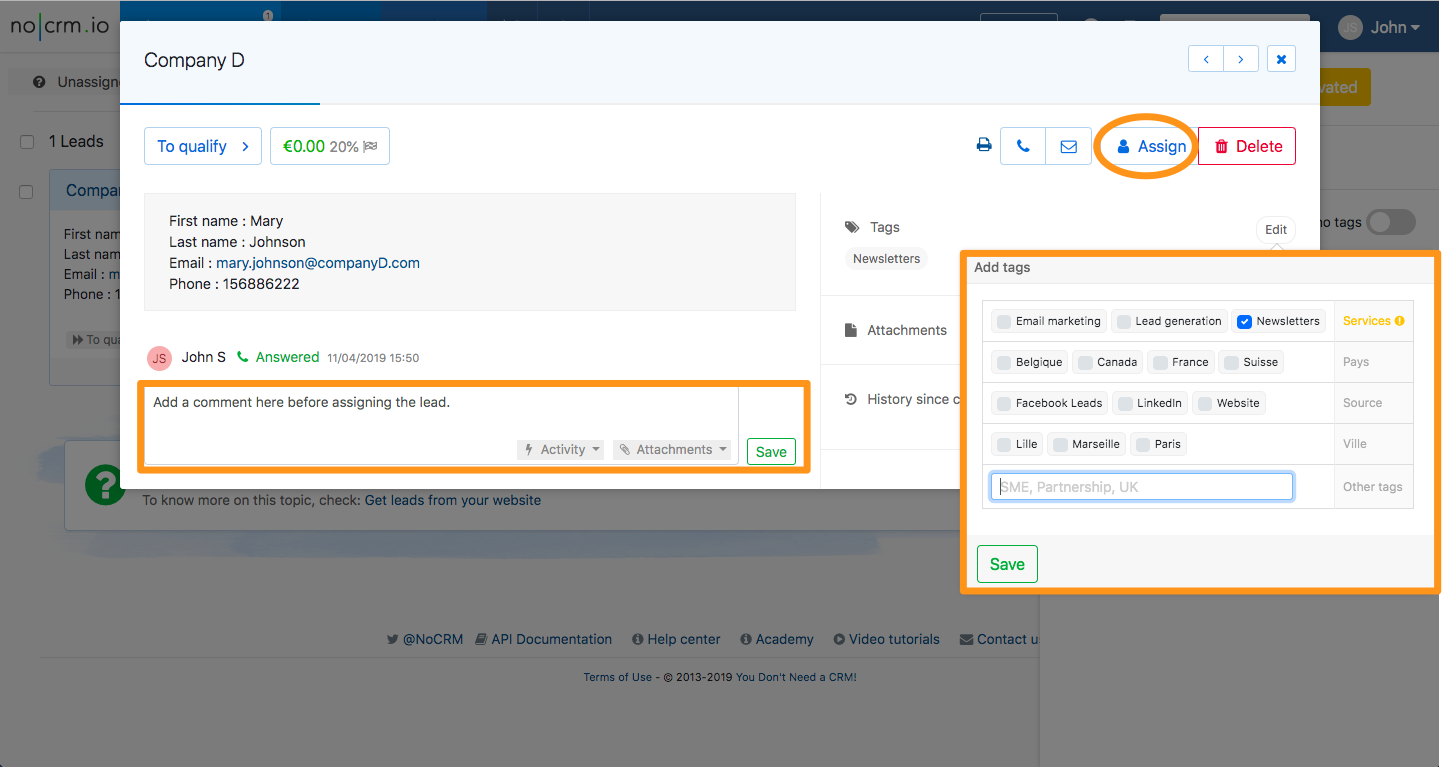The width and height of the screenshot is (1442, 767).
Task: Open mary.johnson@companyD.com email link
Action: 318,263
